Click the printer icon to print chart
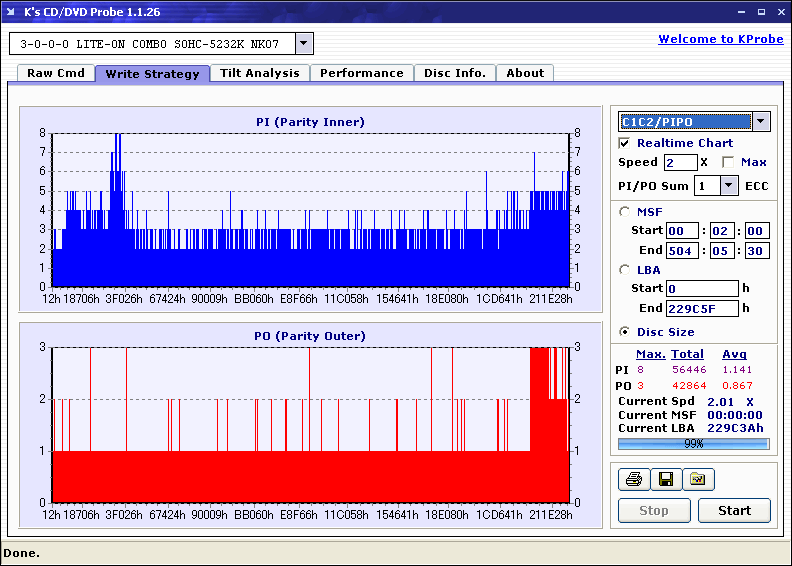The width and height of the screenshot is (792, 566). 633,480
